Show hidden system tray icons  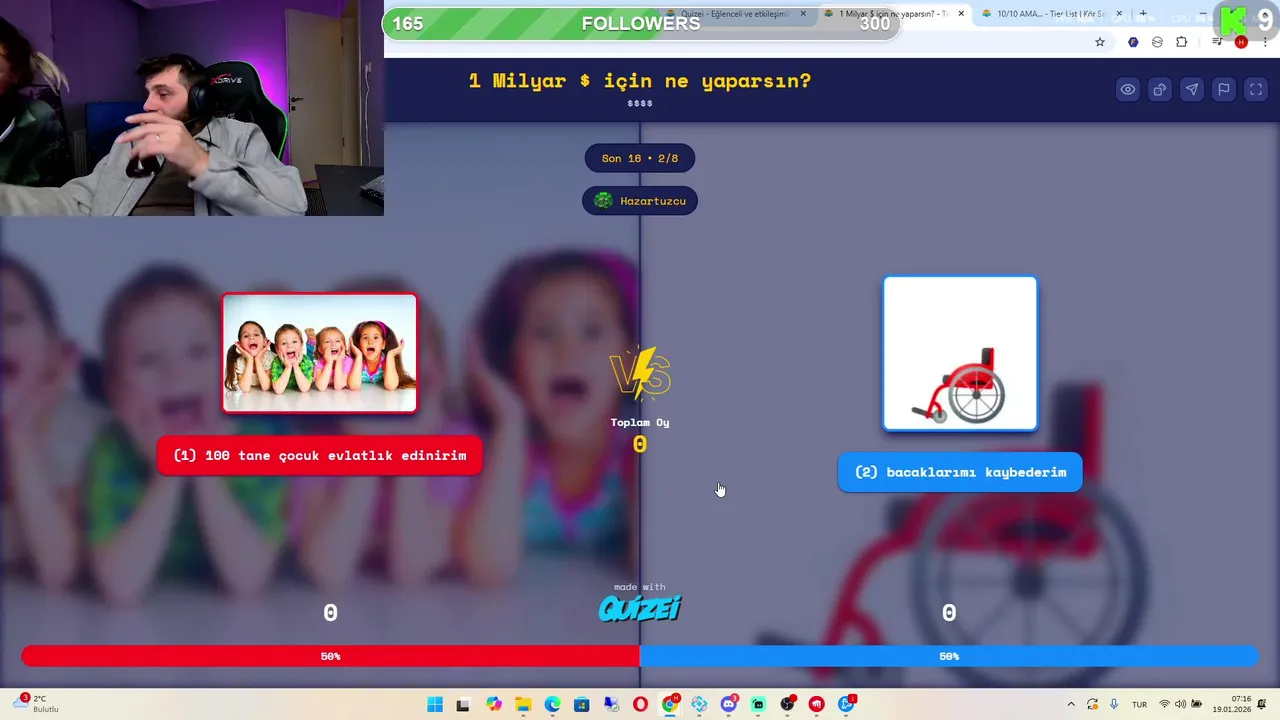pyautogui.click(x=1071, y=705)
